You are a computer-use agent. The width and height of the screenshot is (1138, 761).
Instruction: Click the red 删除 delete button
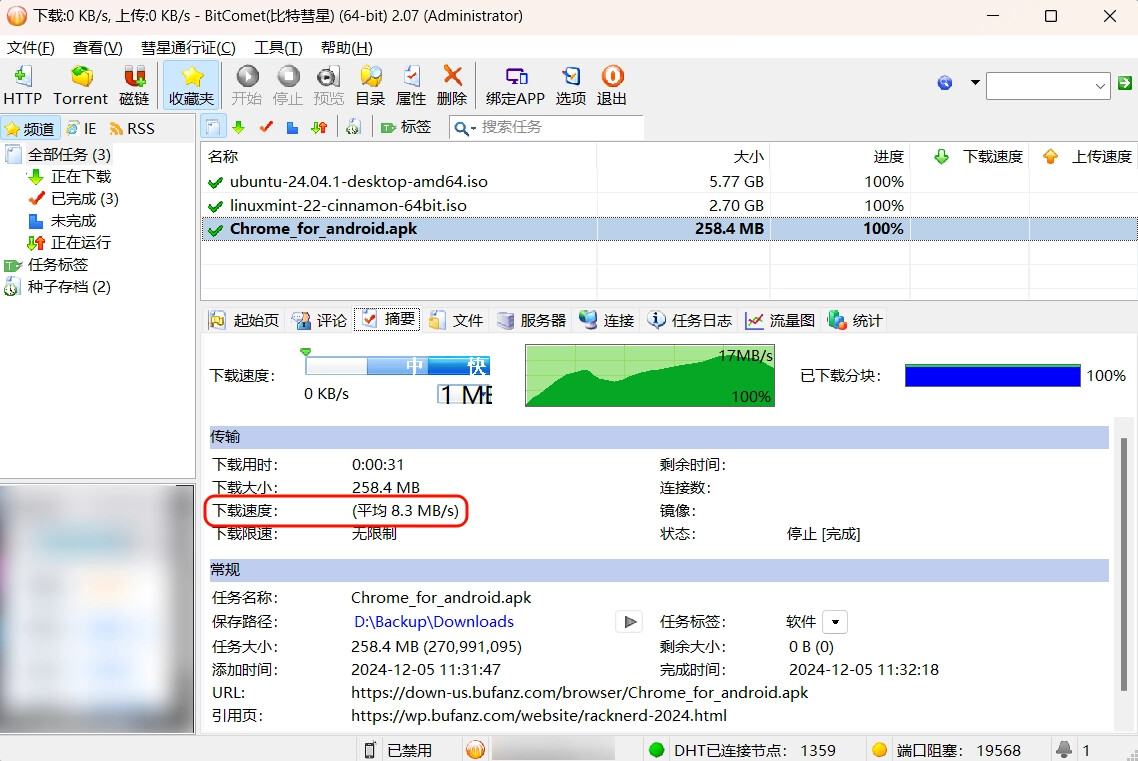pos(452,86)
